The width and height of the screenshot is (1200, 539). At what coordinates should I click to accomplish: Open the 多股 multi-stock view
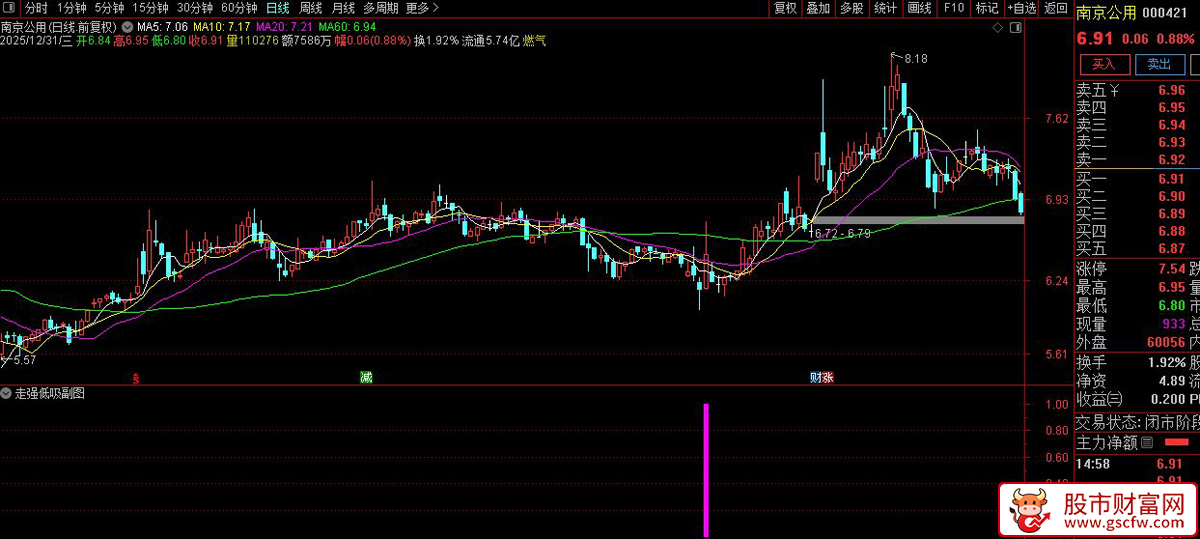[x=851, y=8]
